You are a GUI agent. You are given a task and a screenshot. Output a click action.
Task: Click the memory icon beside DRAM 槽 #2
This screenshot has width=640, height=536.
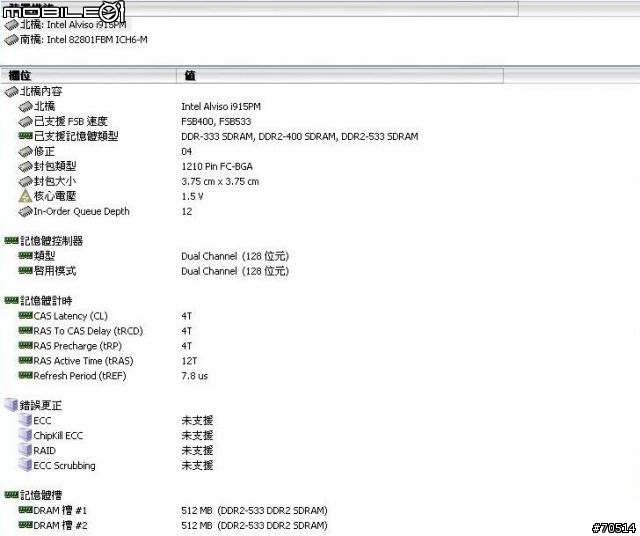tap(25, 525)
